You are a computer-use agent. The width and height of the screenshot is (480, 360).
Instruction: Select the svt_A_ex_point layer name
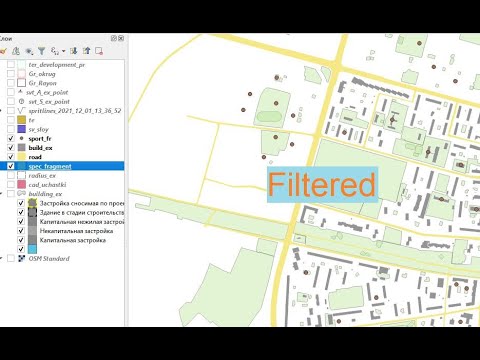[x=47, y=92]
